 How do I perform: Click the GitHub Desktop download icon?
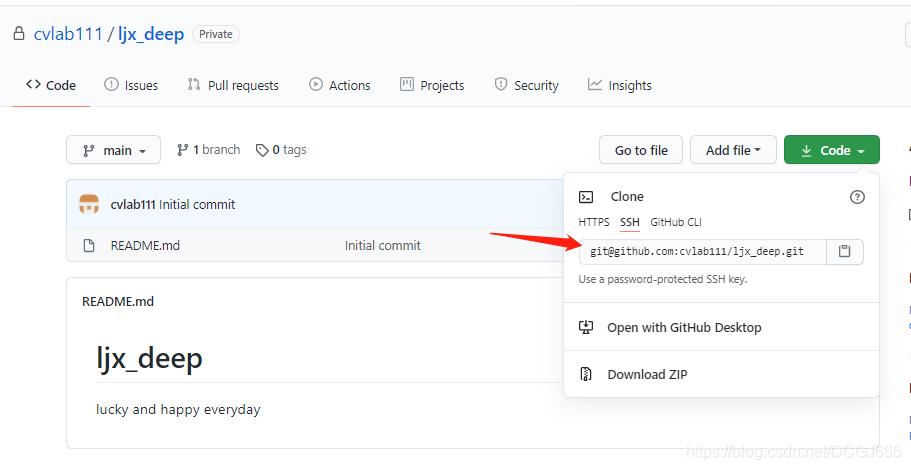586,327
